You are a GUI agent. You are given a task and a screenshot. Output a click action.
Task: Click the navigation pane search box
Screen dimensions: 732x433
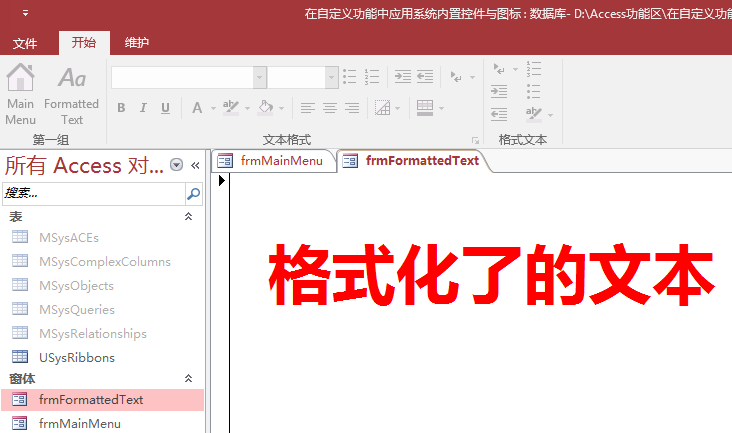click(94, 193)
